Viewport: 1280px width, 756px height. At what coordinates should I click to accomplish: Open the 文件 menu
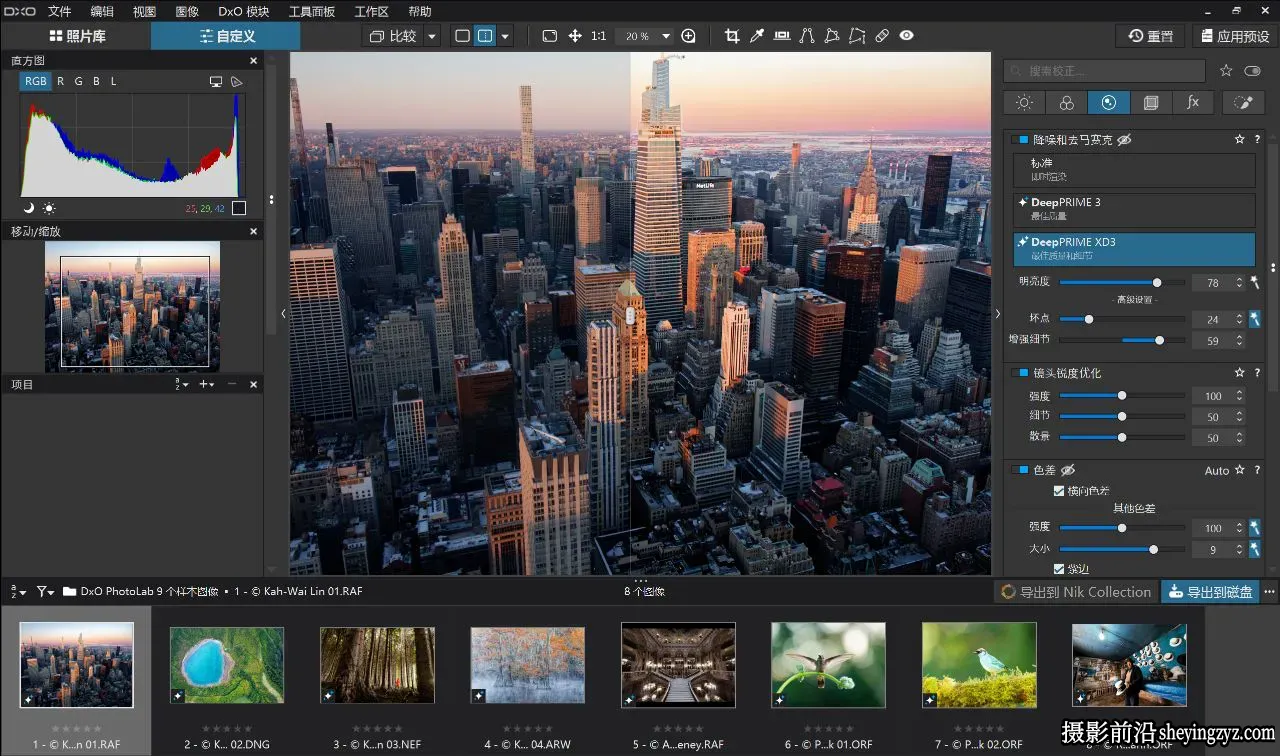pyautogui.click(x=60, y=11)
